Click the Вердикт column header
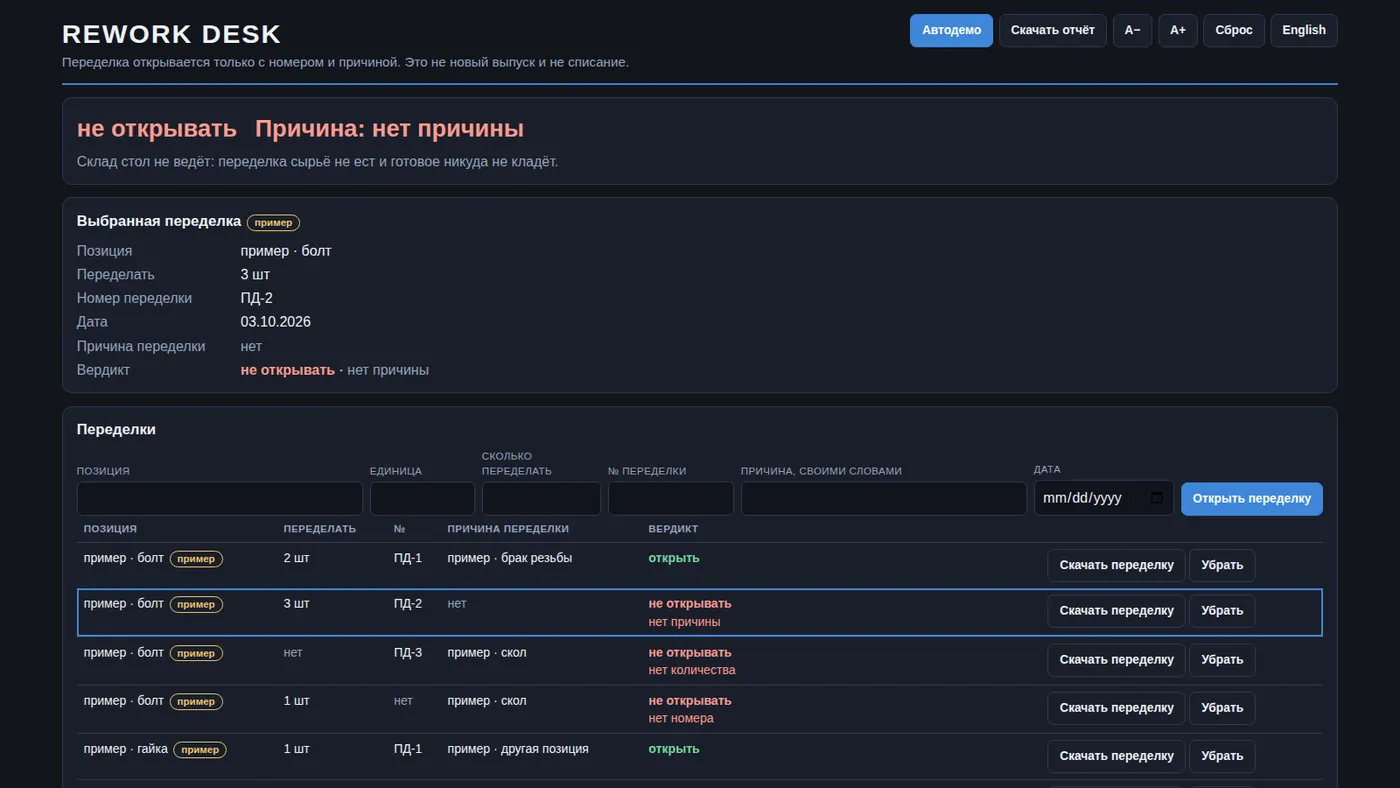The image size is (1400, 788). click(x=673, y=529)
